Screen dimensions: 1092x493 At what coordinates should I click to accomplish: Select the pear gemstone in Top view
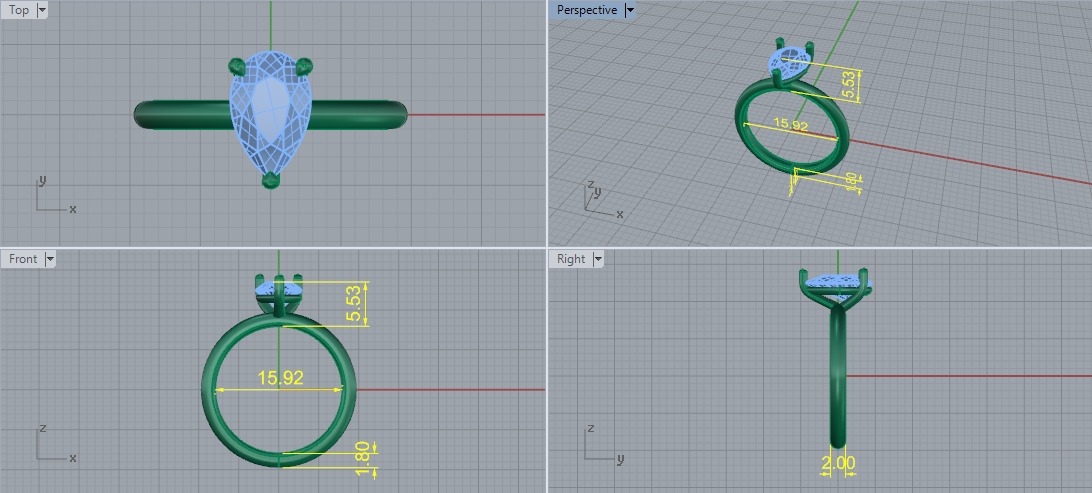coord(270,113)
